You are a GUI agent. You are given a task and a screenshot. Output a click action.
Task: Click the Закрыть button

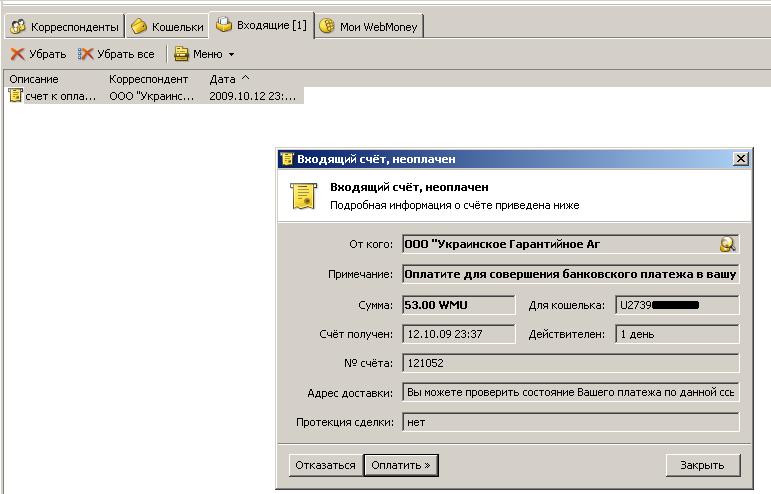(703, 465)
